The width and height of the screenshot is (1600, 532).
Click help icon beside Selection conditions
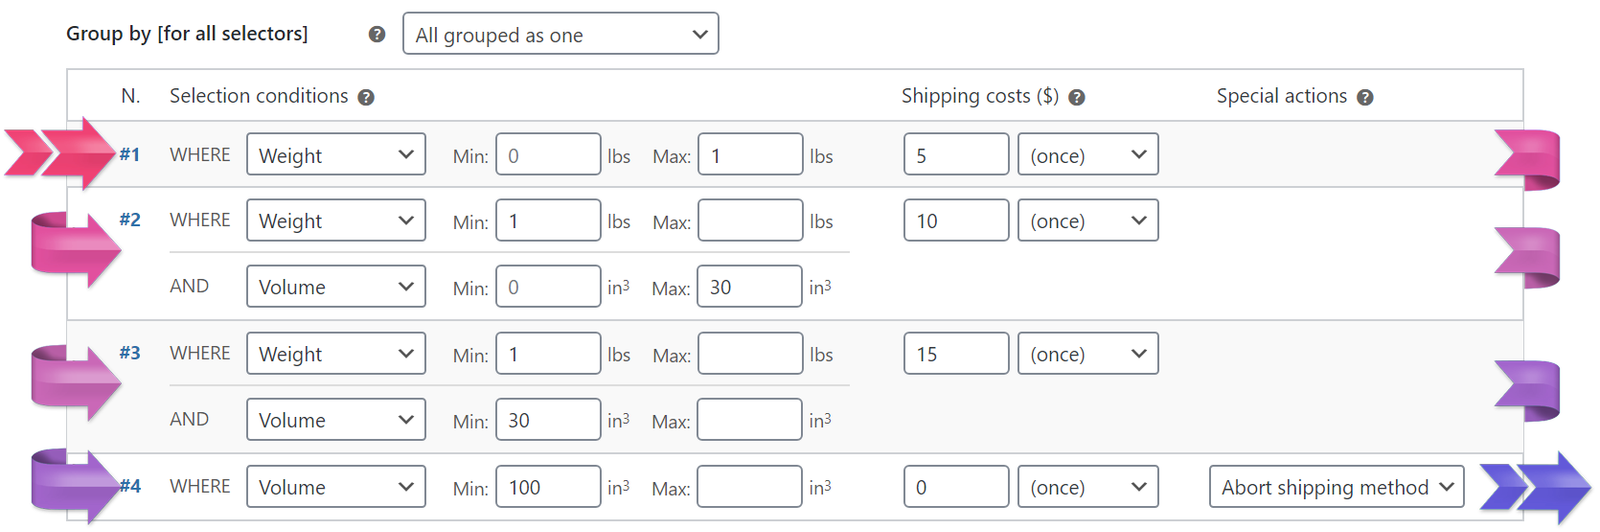pos(366,97)
